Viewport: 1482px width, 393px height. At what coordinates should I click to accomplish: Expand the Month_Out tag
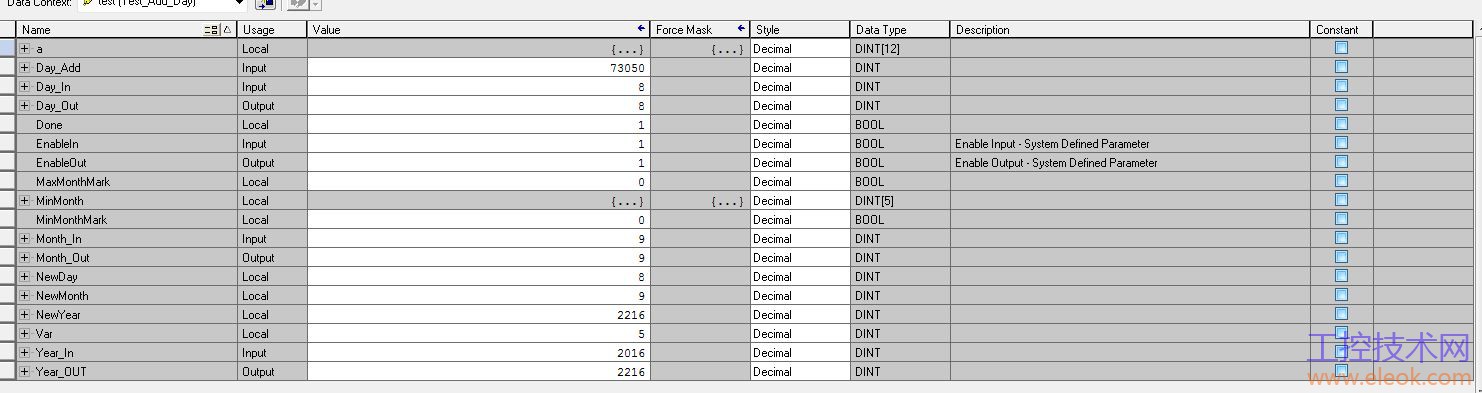point(25,257)
